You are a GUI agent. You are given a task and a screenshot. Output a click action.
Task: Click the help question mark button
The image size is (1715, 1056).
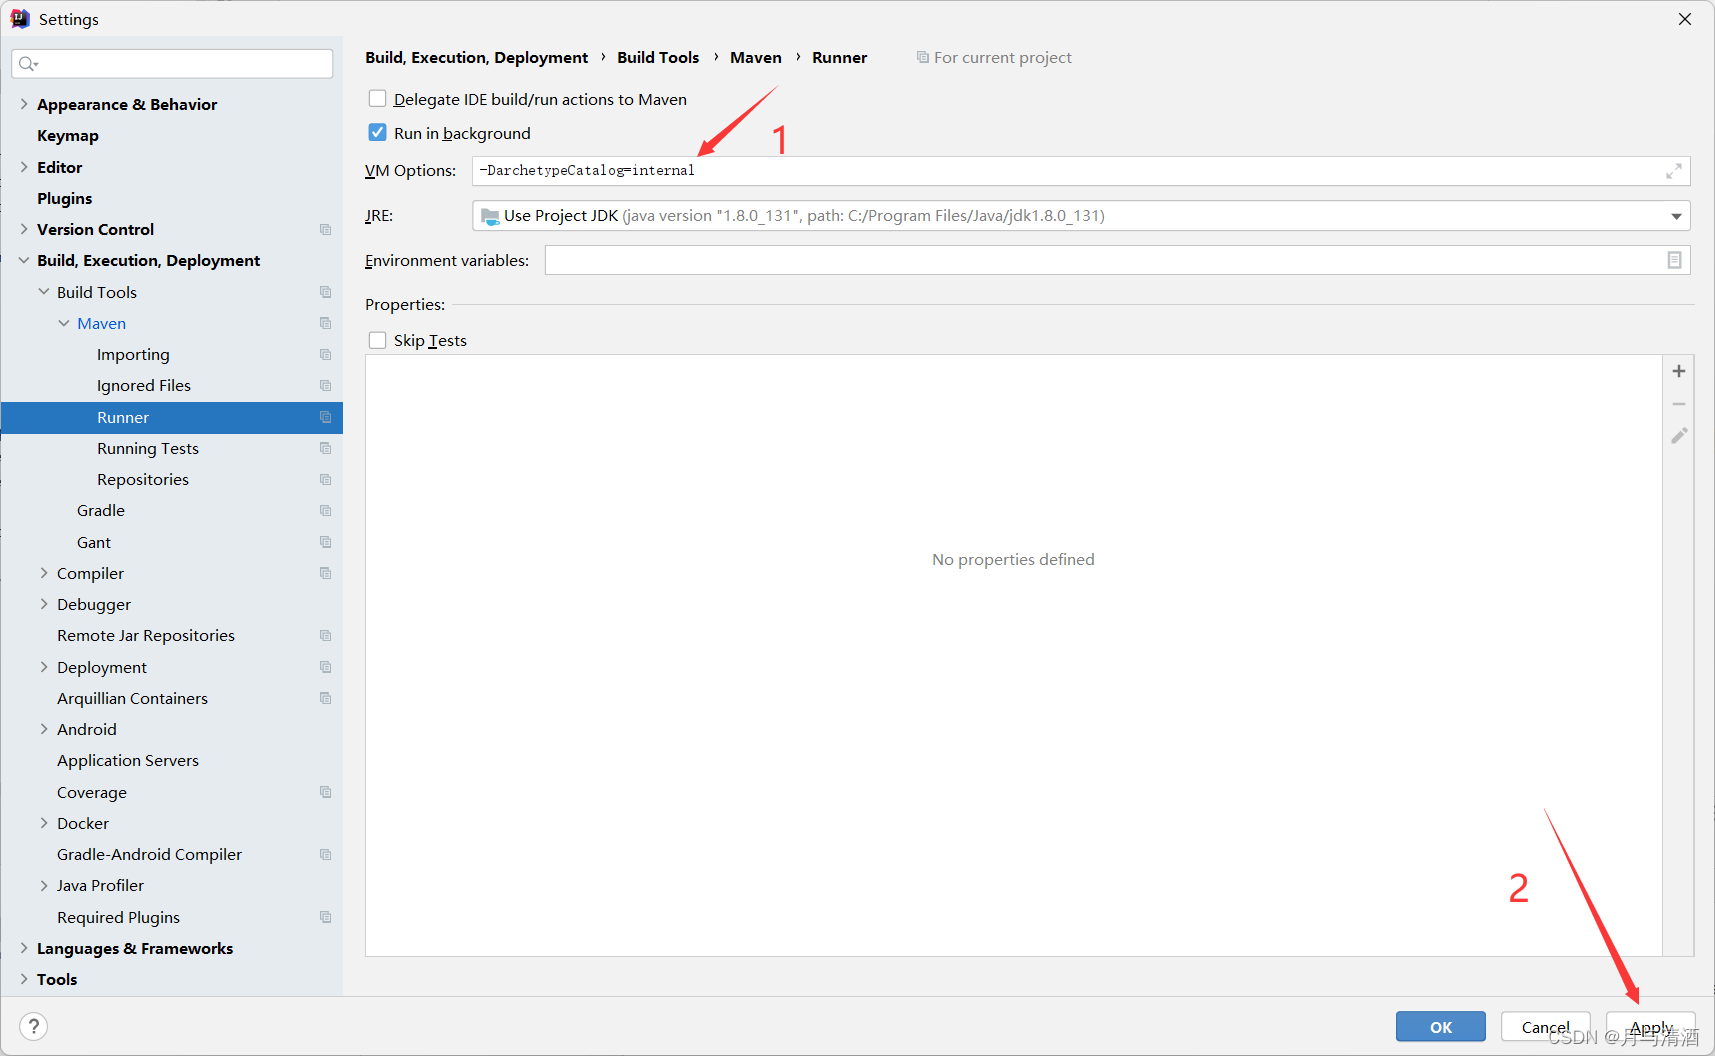pyautogui.click(x=33, y=1026)
